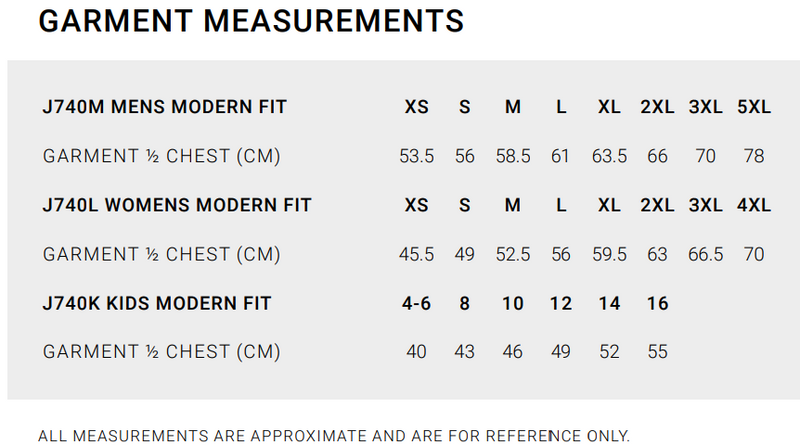Click the 5XL size column header
Screen dimensions: 800x445
[x=753, y=107]
